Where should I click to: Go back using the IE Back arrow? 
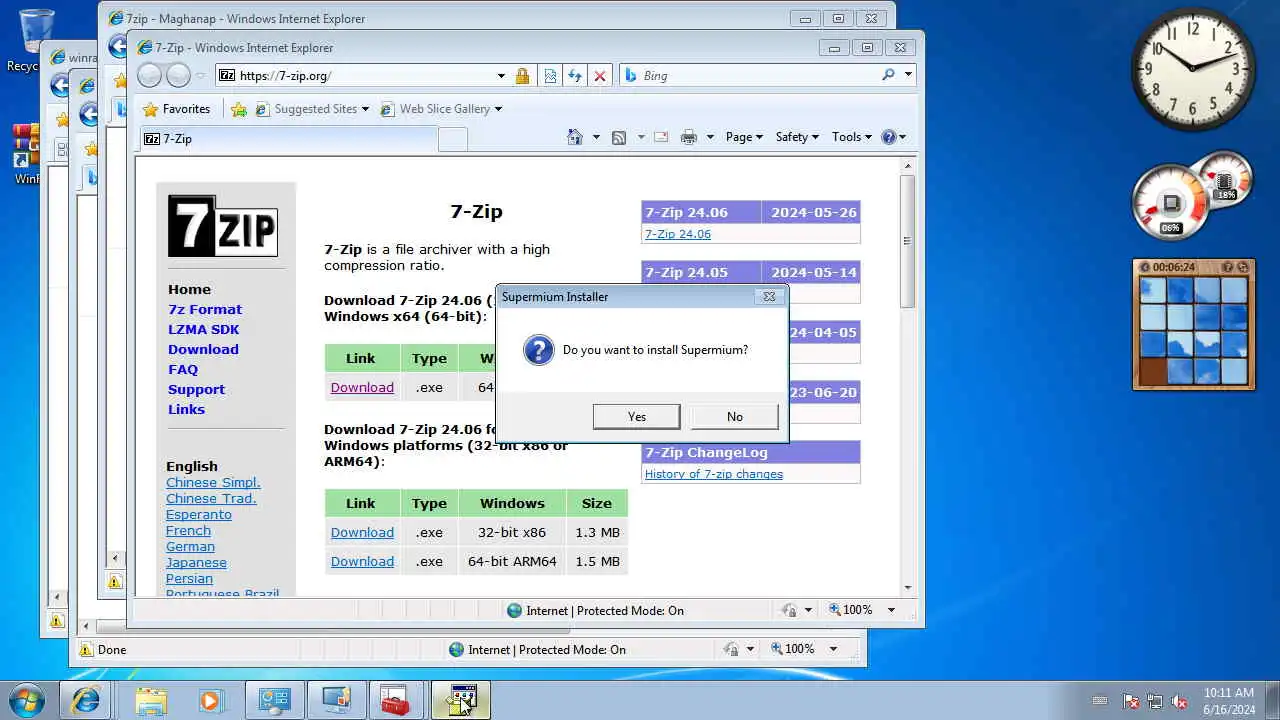[x=149, y=75]
